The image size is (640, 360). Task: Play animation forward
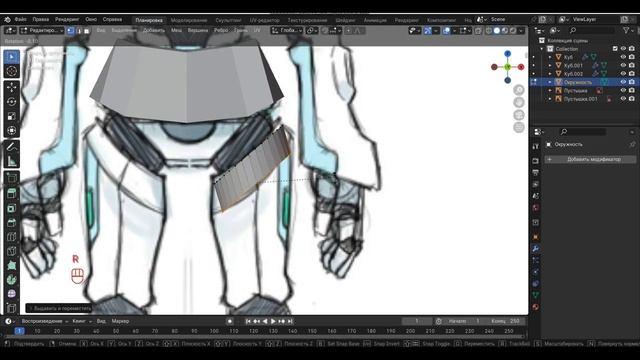tap(273, 321)
